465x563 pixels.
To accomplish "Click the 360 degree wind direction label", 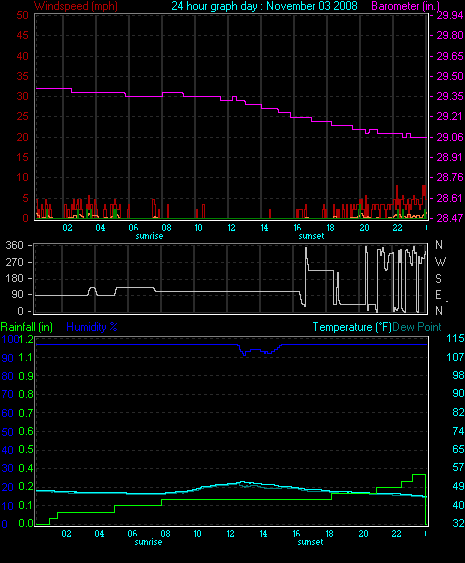I will click(14, 245).
